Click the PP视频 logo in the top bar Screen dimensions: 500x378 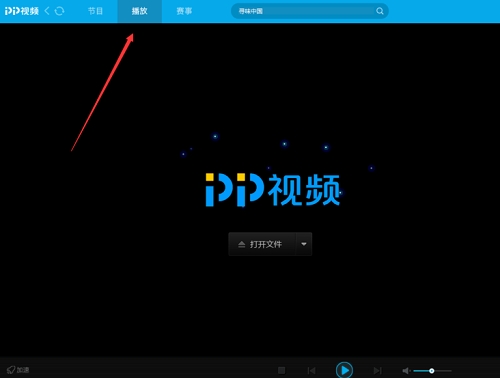tap(22, 11)
